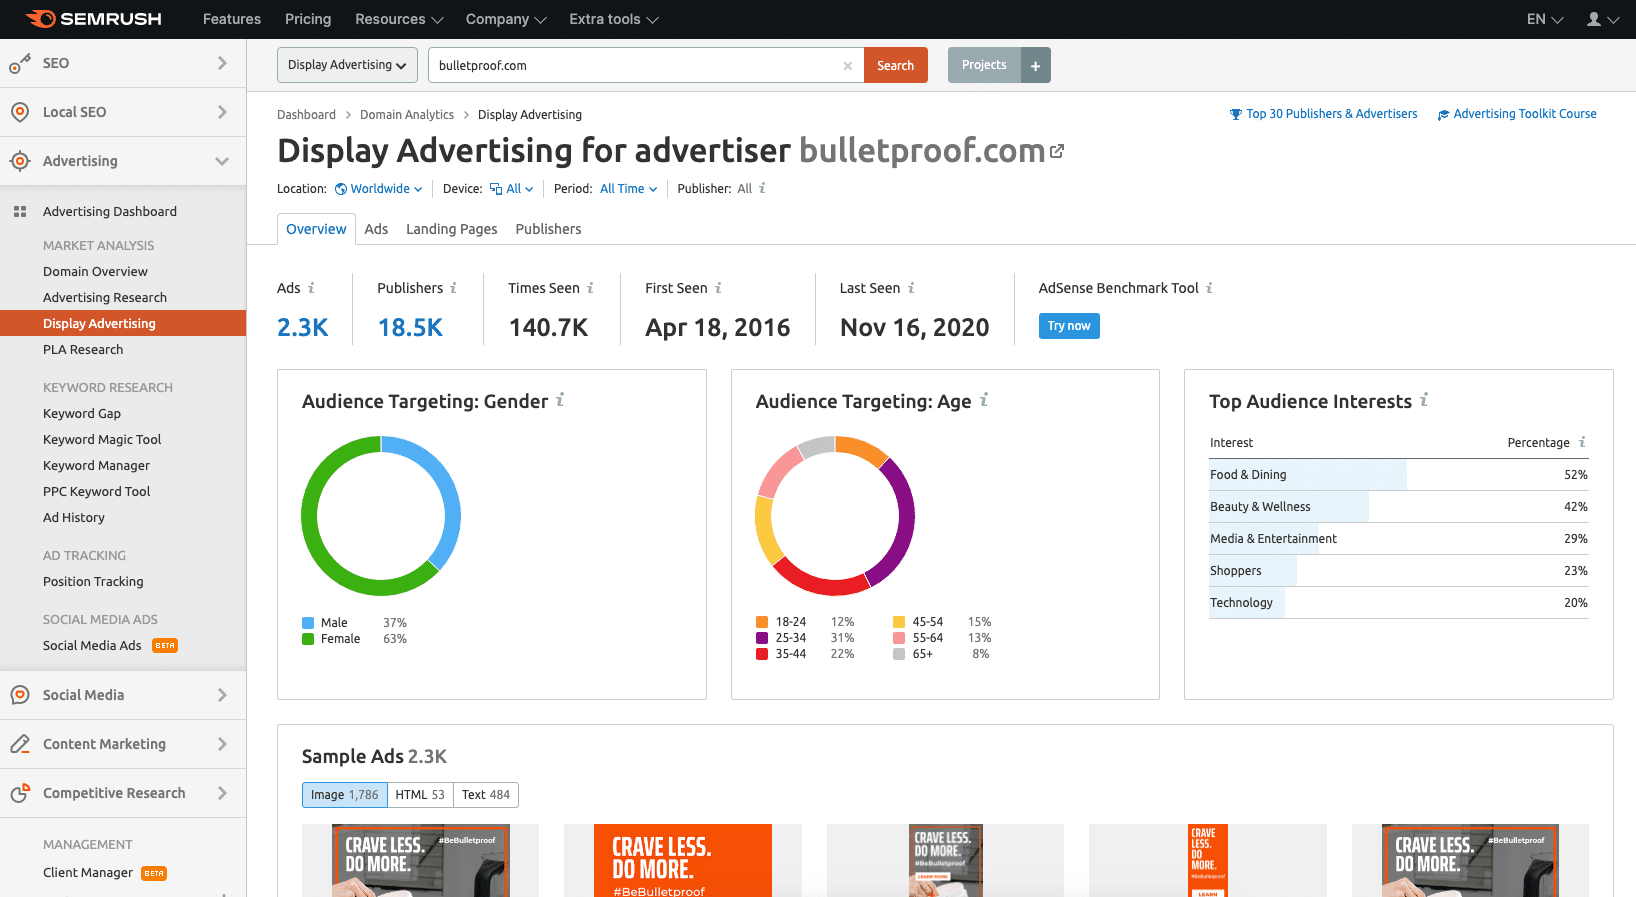Click the Projects button
The width and height of the screenshot is (1636, 897).
(985, 65)
